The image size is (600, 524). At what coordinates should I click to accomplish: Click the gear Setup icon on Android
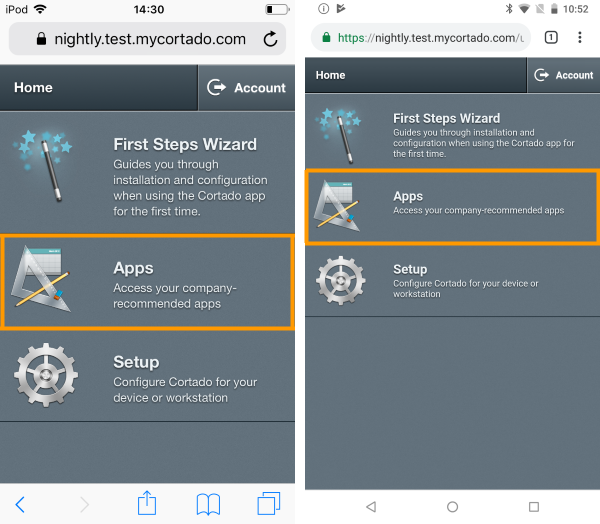(341, 281)
